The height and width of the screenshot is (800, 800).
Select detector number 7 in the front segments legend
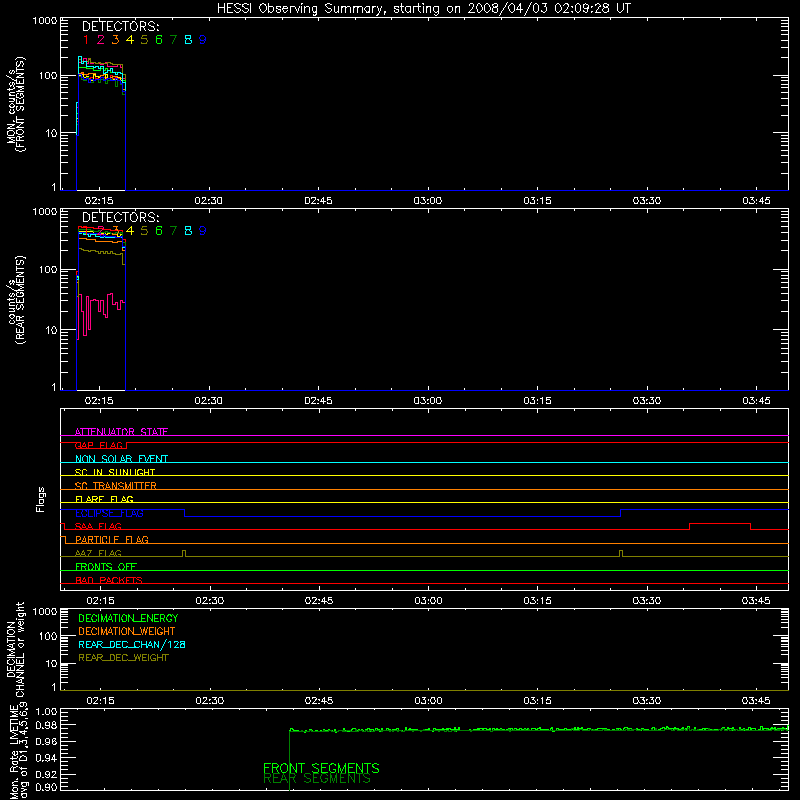pyautogui.click(x=173, y=40)
